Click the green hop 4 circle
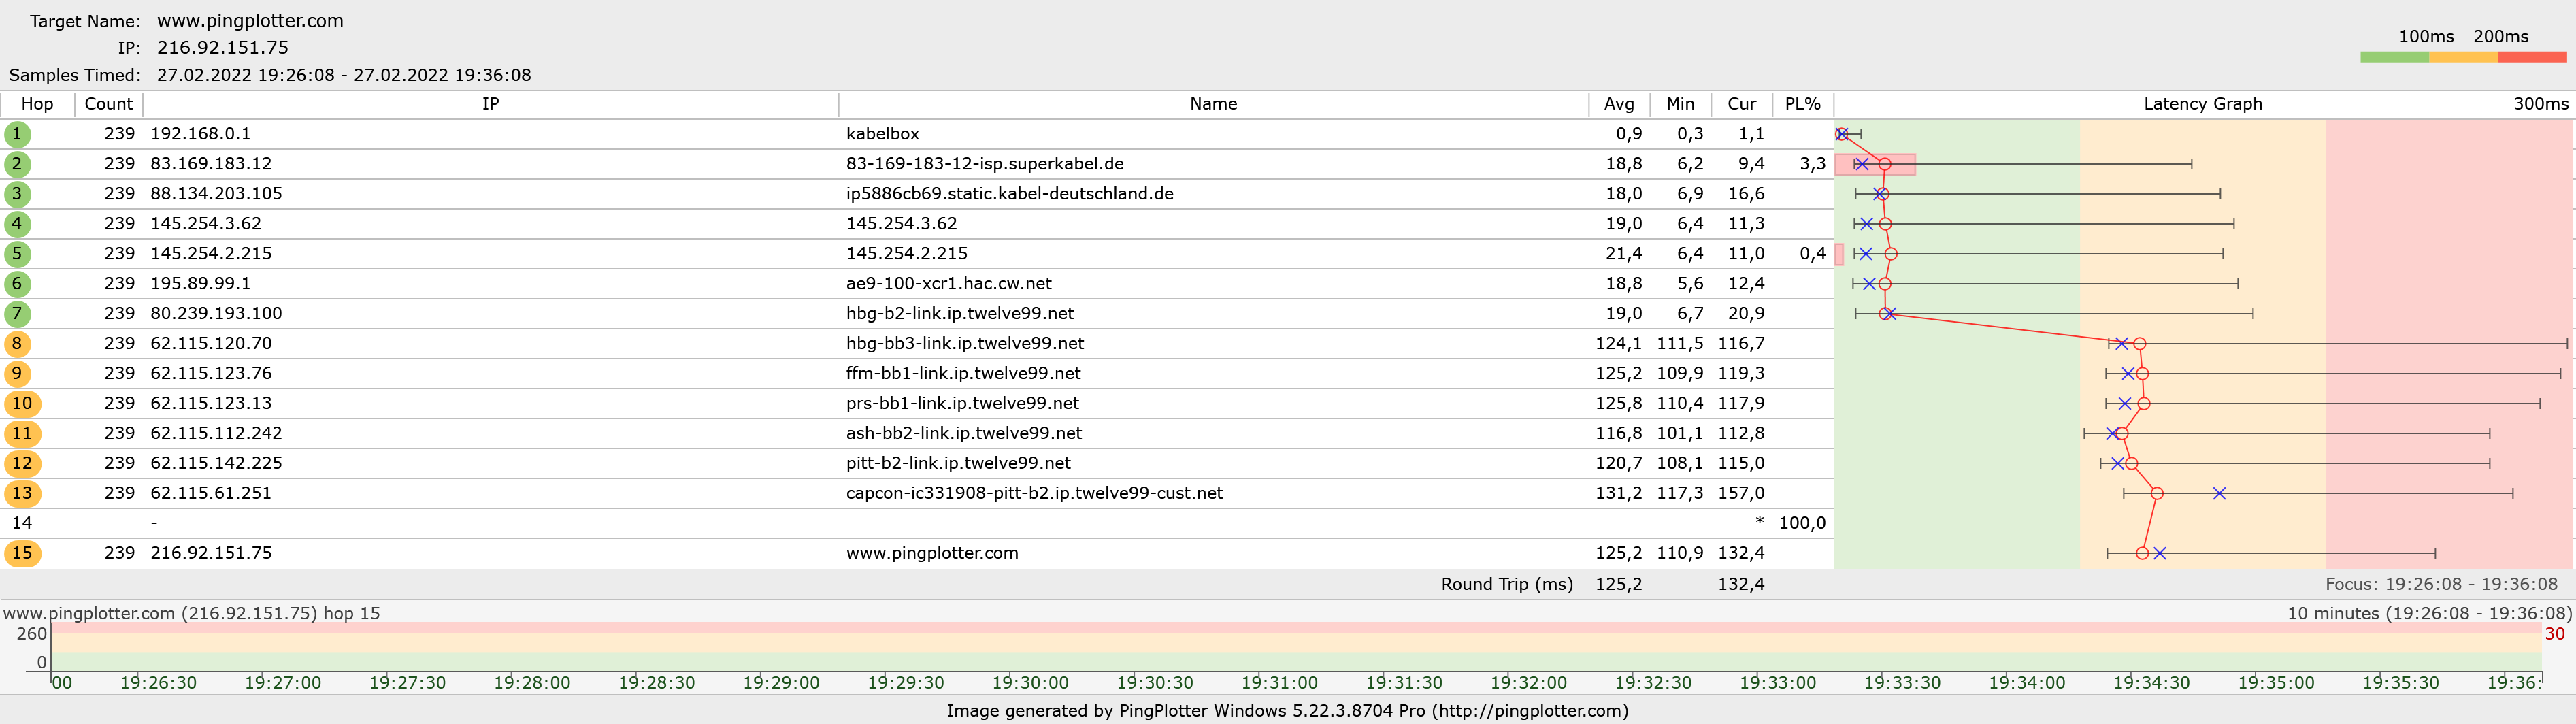Viewport: 2576px width, 724px height. tap(17, 224)
